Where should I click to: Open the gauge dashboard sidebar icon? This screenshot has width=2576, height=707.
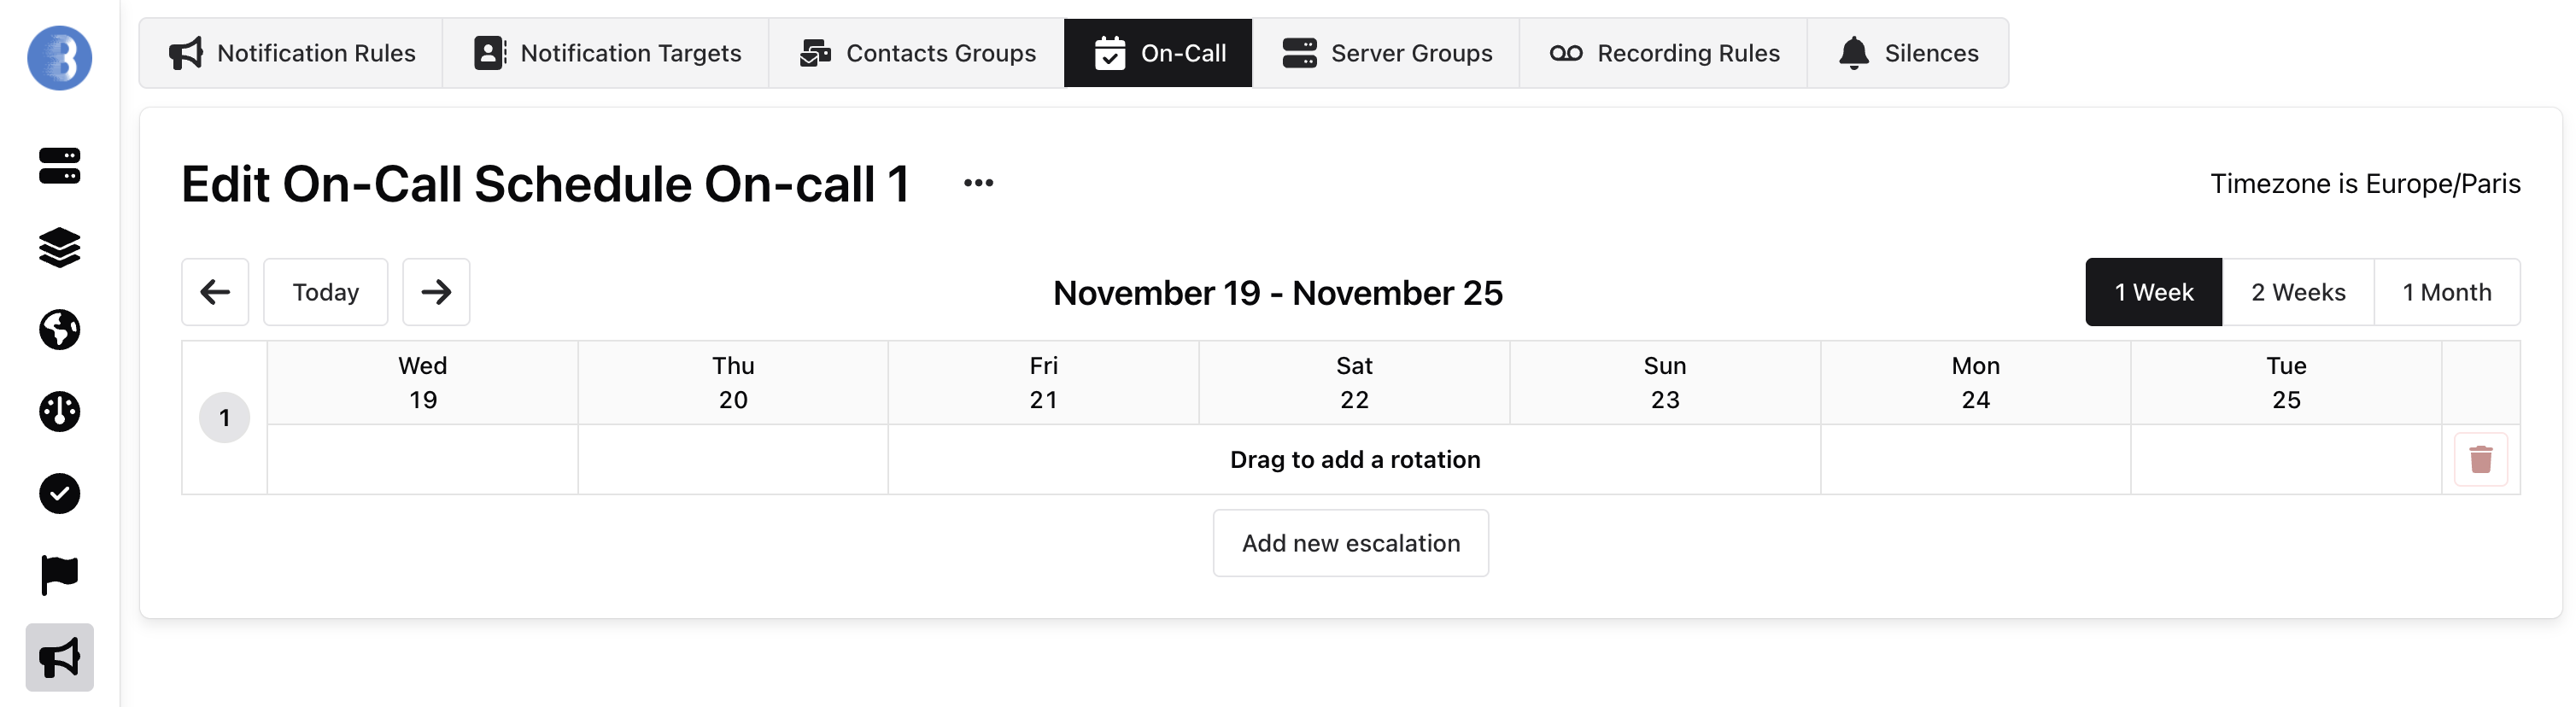click(60, 412)
